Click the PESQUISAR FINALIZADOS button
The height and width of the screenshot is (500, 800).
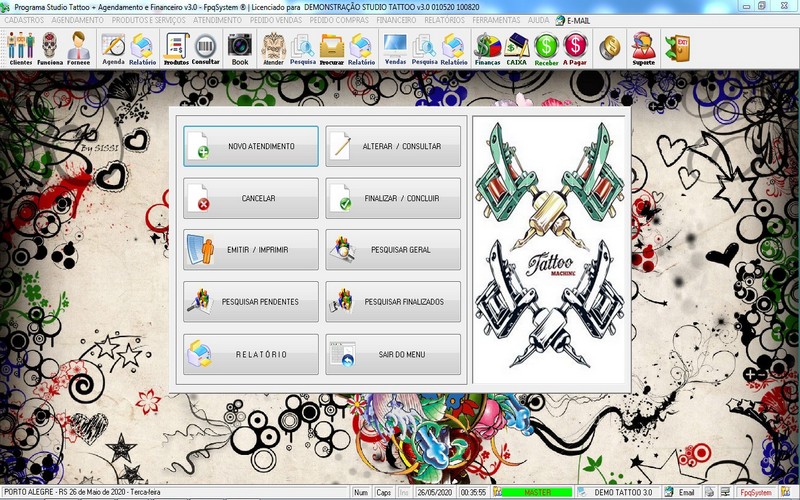(393, 302)
